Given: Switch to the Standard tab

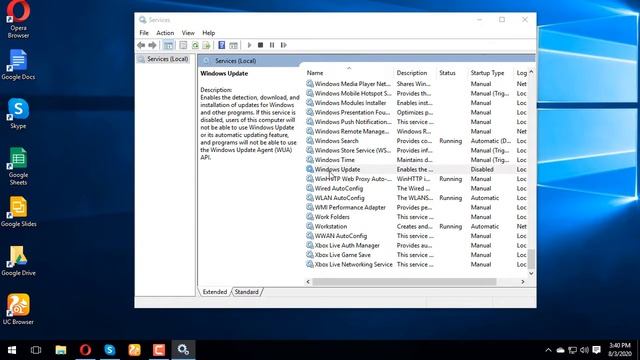Looking at the screenshot, I should click(247, 292).
